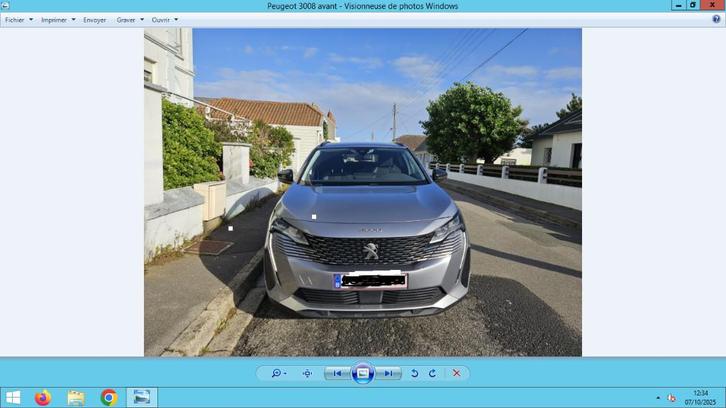Click the fit-to-window actual size icon
Screen dimensions: 726x408
(307, 373)
